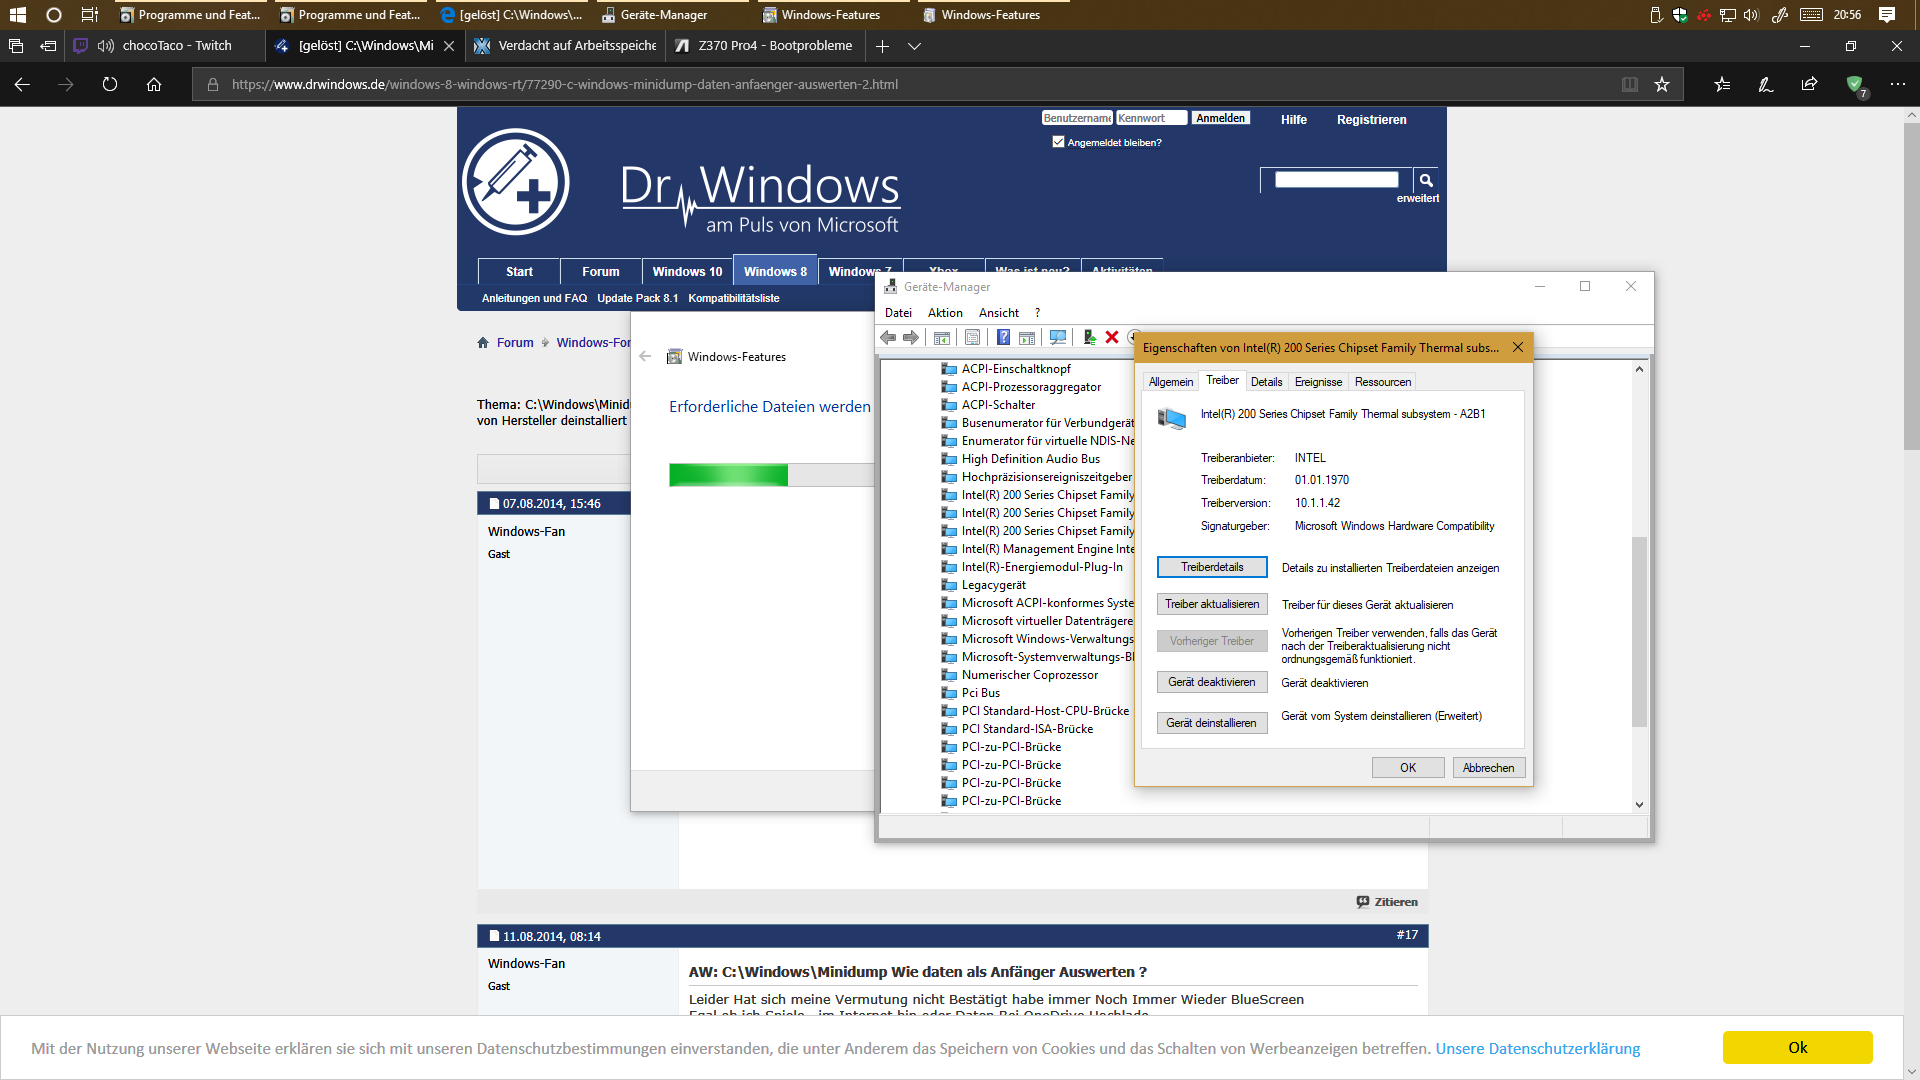Toggle console tree pane icon in Geräte-Manager
The width and height of the screenshot is (1920, 1080).
(x=942, y=338)
